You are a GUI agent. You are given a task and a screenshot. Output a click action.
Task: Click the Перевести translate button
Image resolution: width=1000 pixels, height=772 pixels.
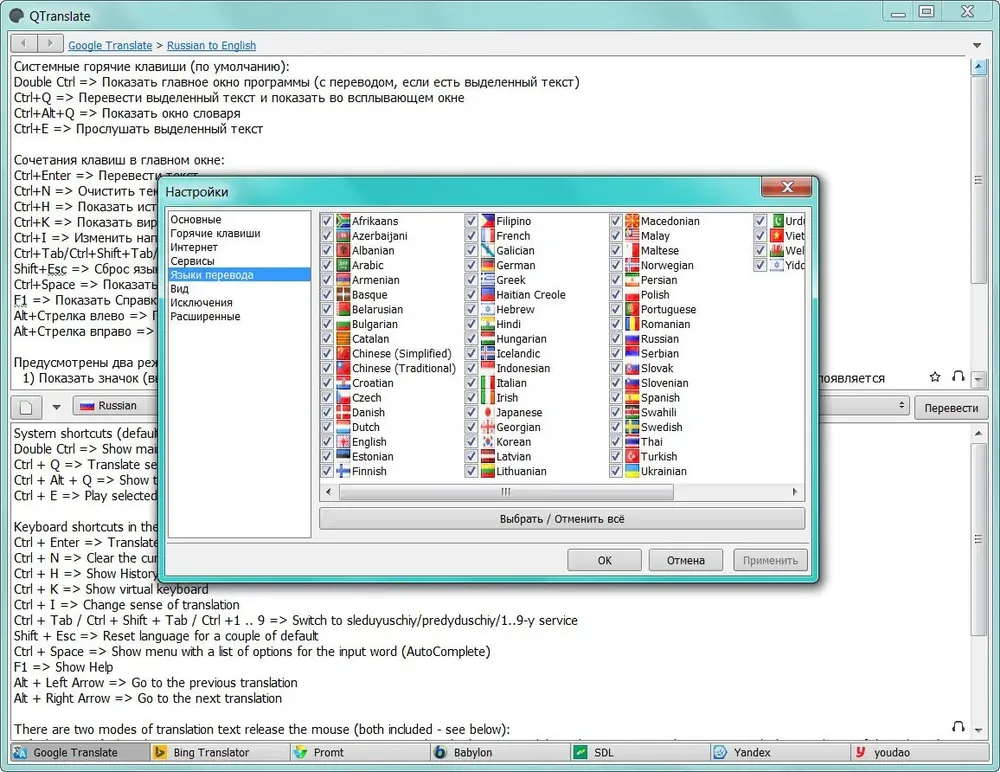click(951, 408)
